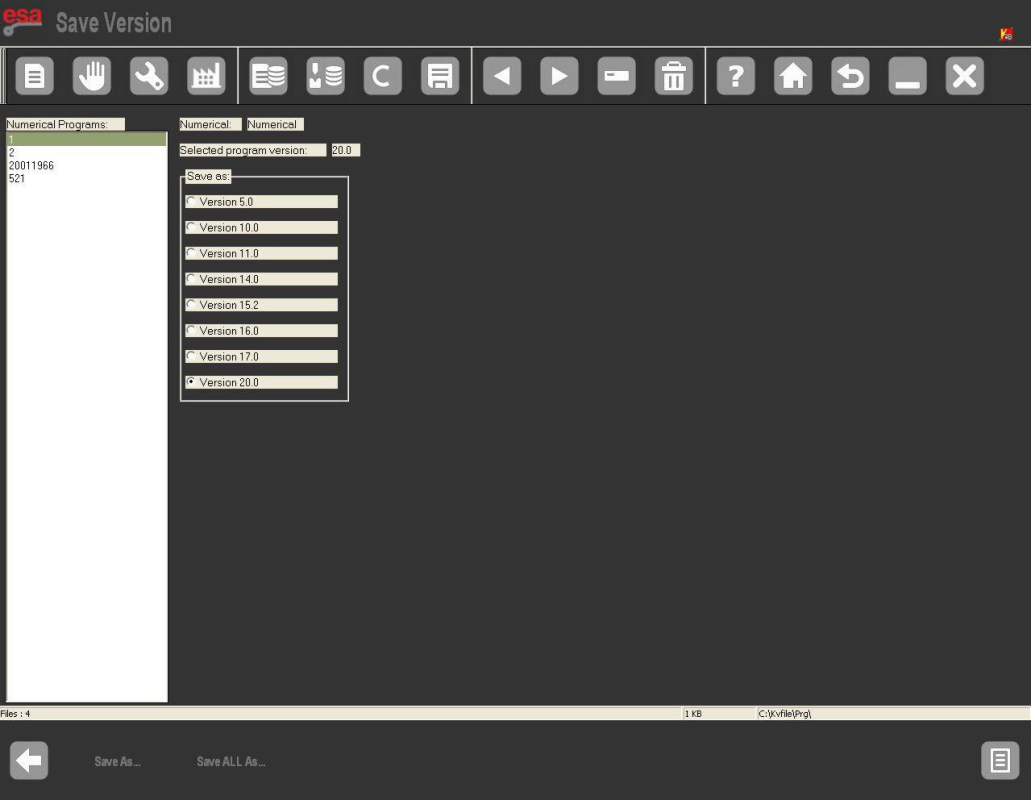
Task: Open help with question mark icon
Action: pyautogui.click(x=736, y=77)
